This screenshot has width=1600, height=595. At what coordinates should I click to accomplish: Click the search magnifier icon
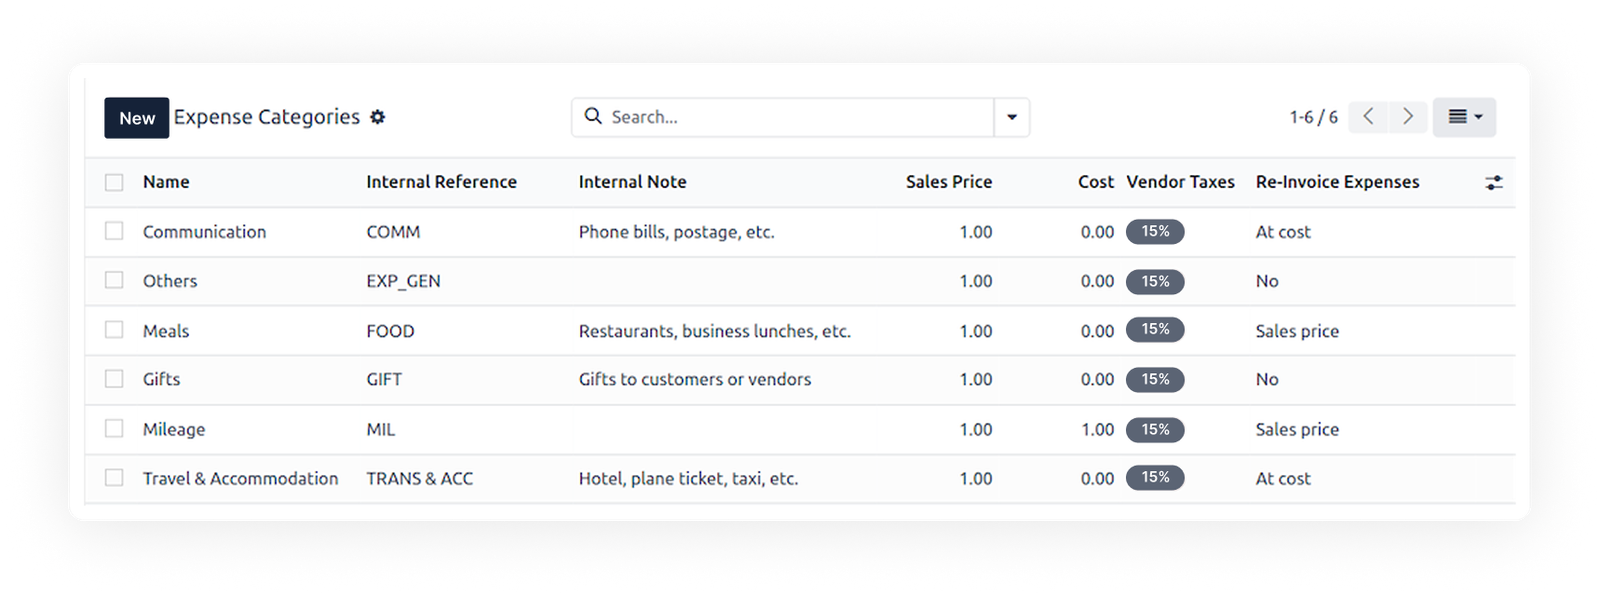coord(593,116)
